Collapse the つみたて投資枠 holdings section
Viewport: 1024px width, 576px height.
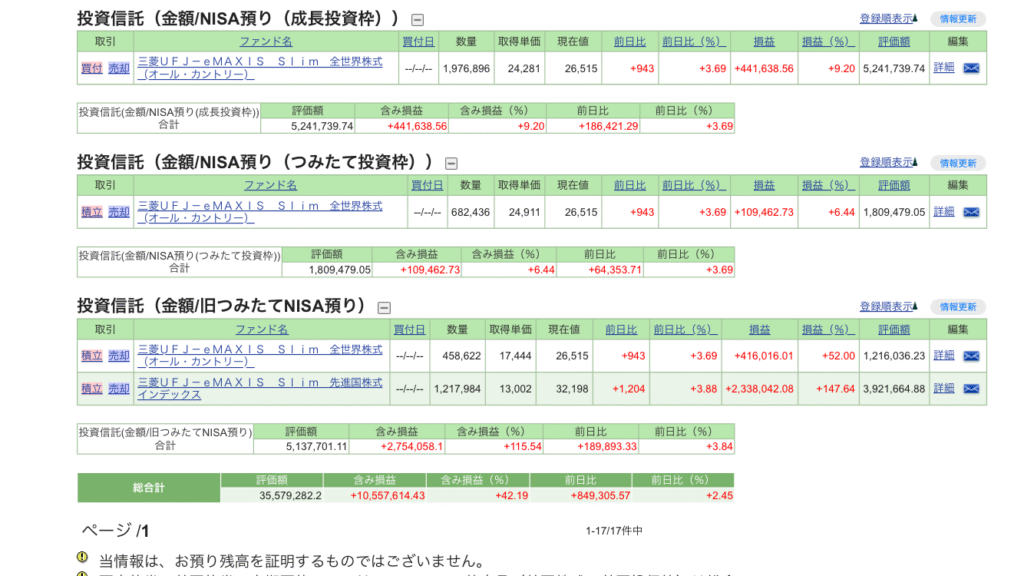point(451,163)
